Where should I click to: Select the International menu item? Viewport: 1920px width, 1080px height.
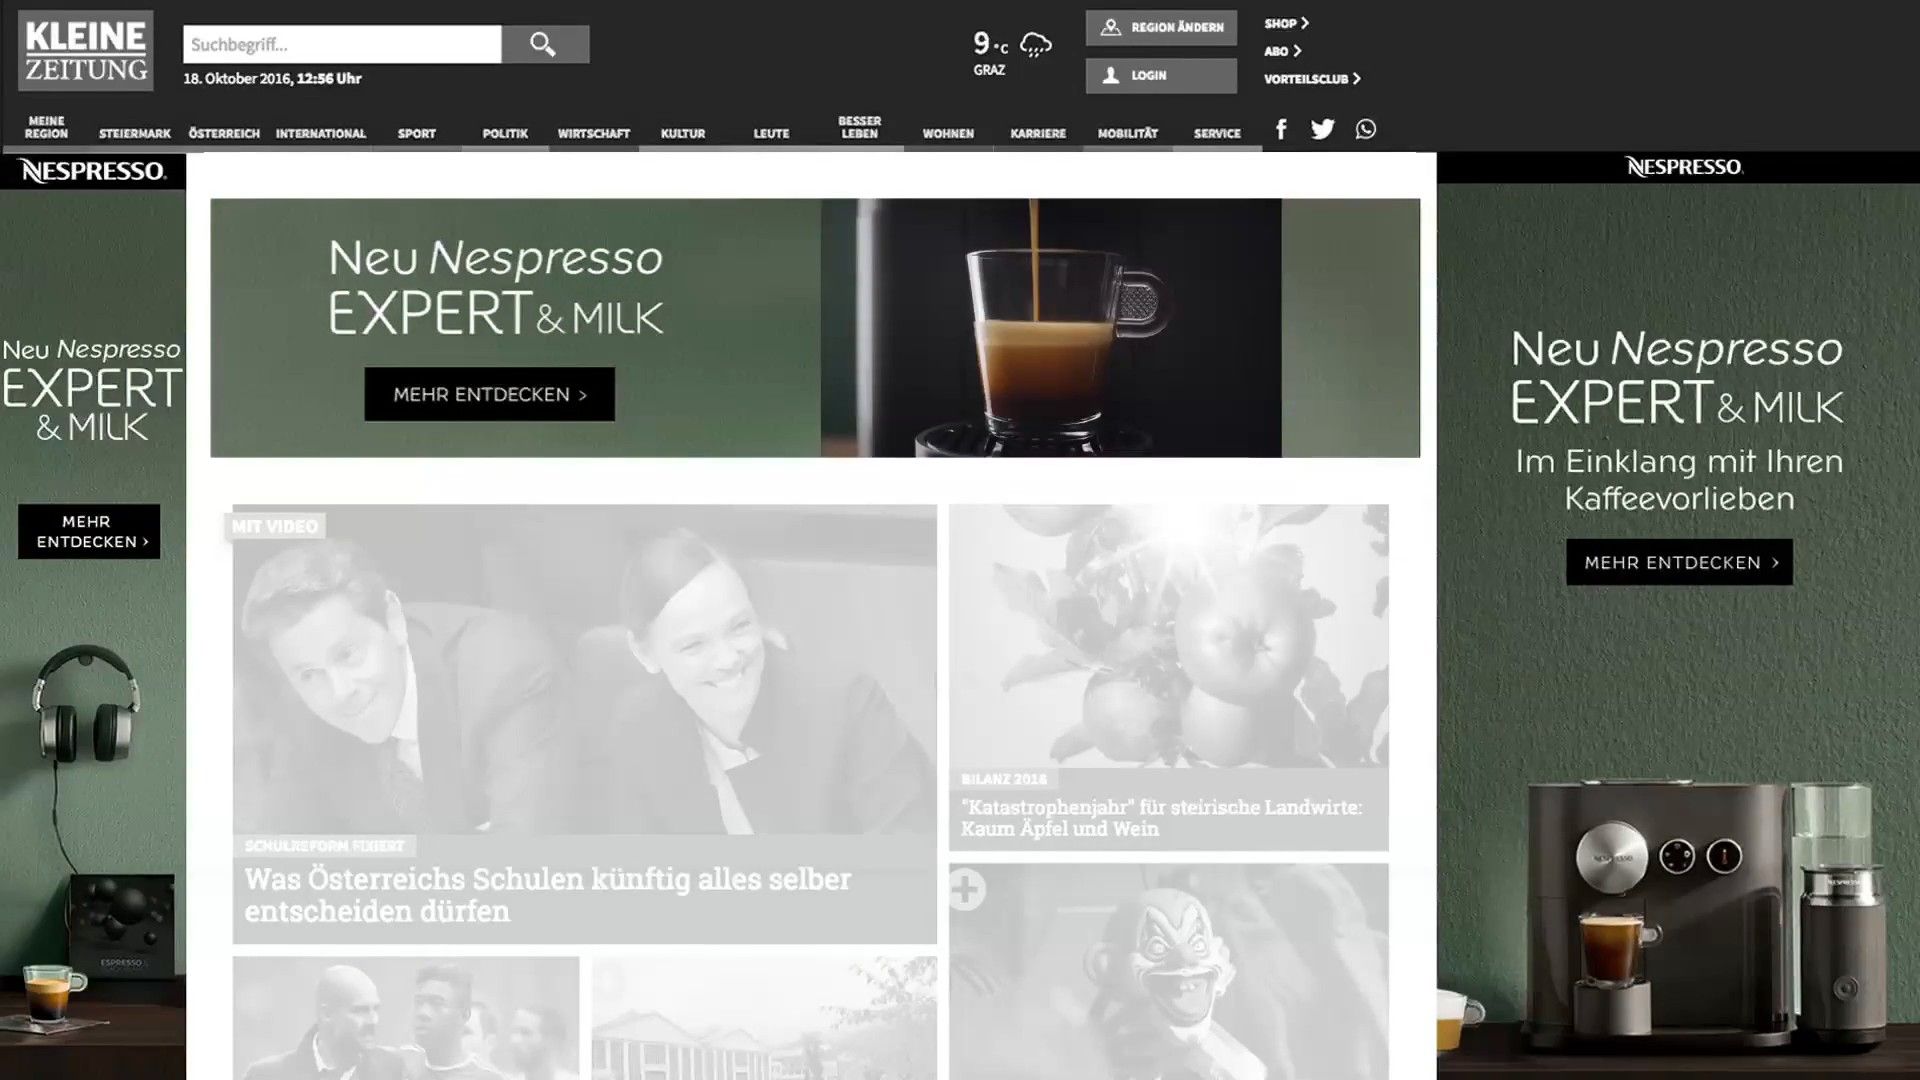pyautogui.click(x=321, y=133)
